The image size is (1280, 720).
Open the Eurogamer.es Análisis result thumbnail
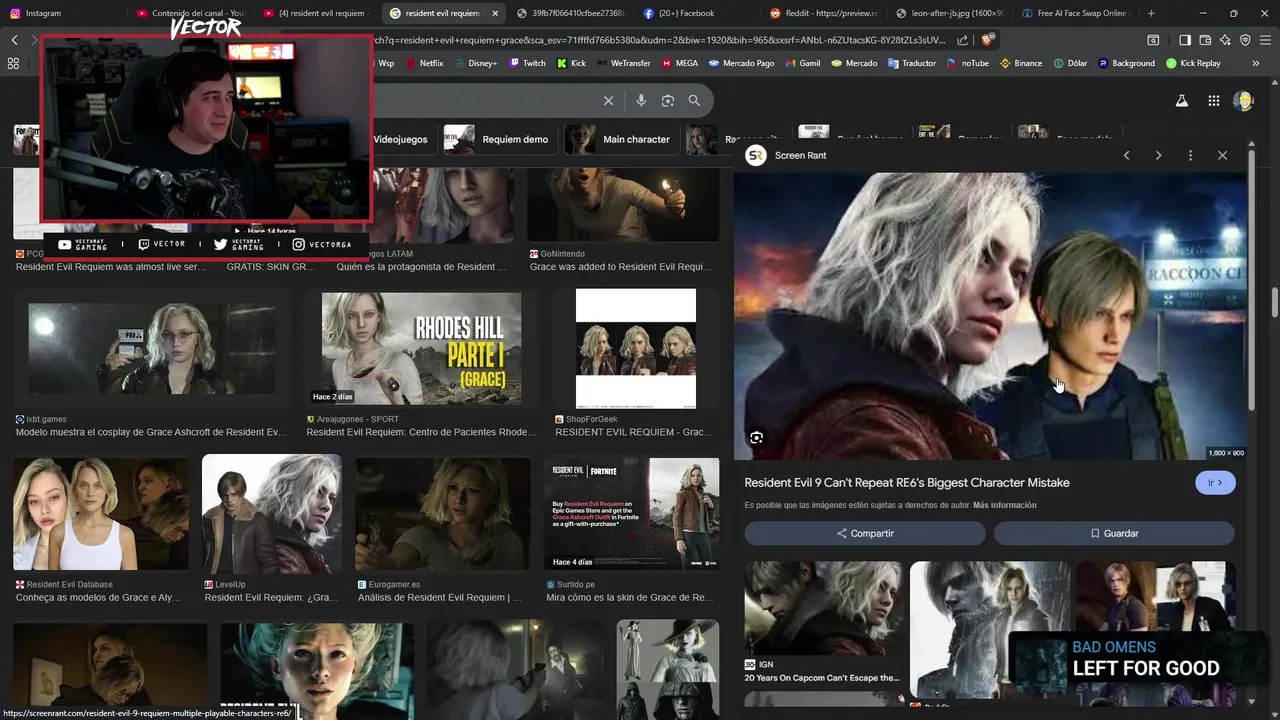coord(442,514)
